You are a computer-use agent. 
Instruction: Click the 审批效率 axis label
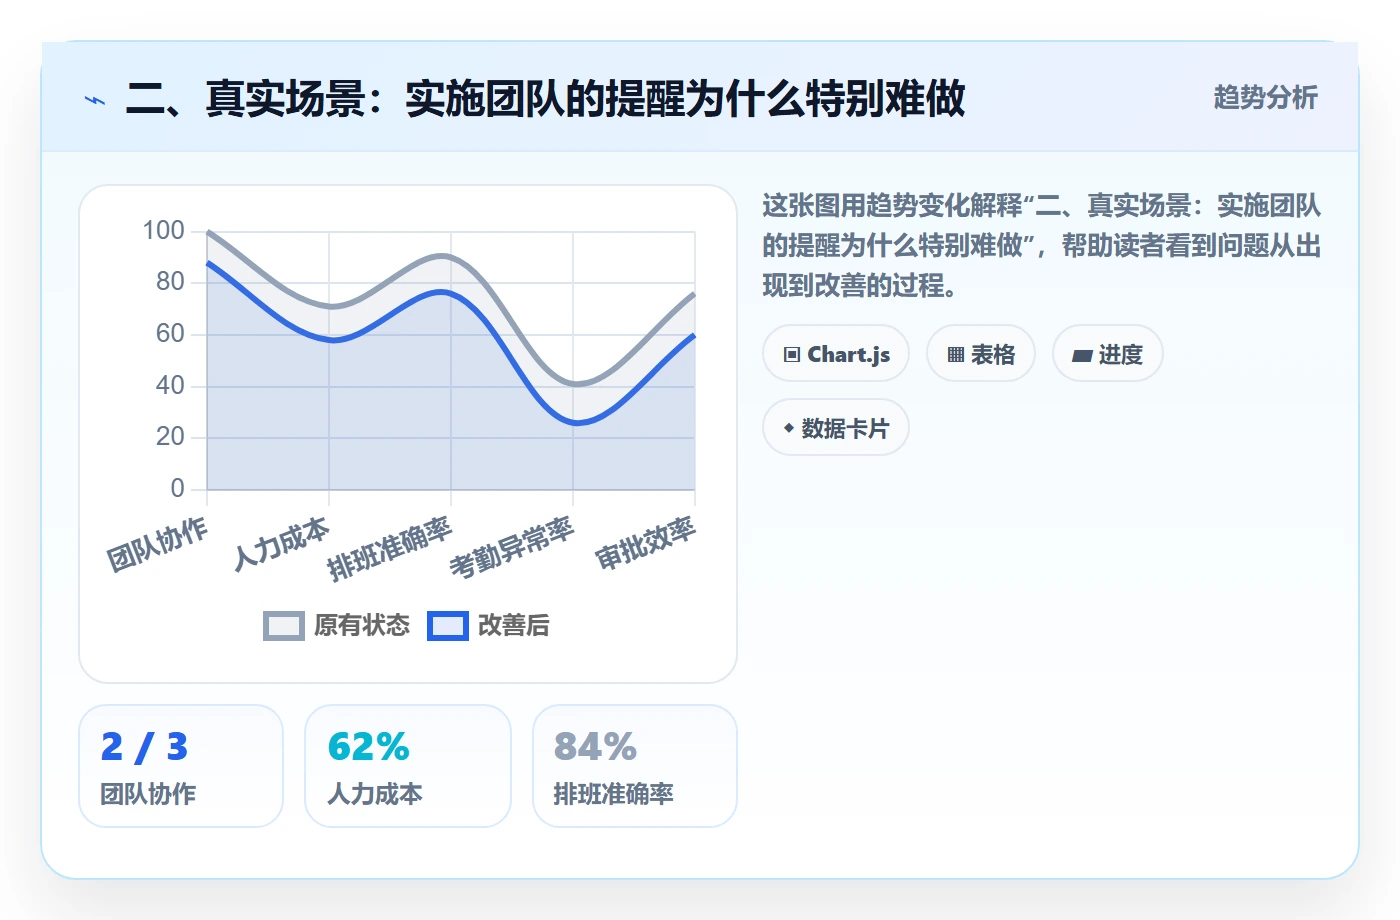click(645, 543)
